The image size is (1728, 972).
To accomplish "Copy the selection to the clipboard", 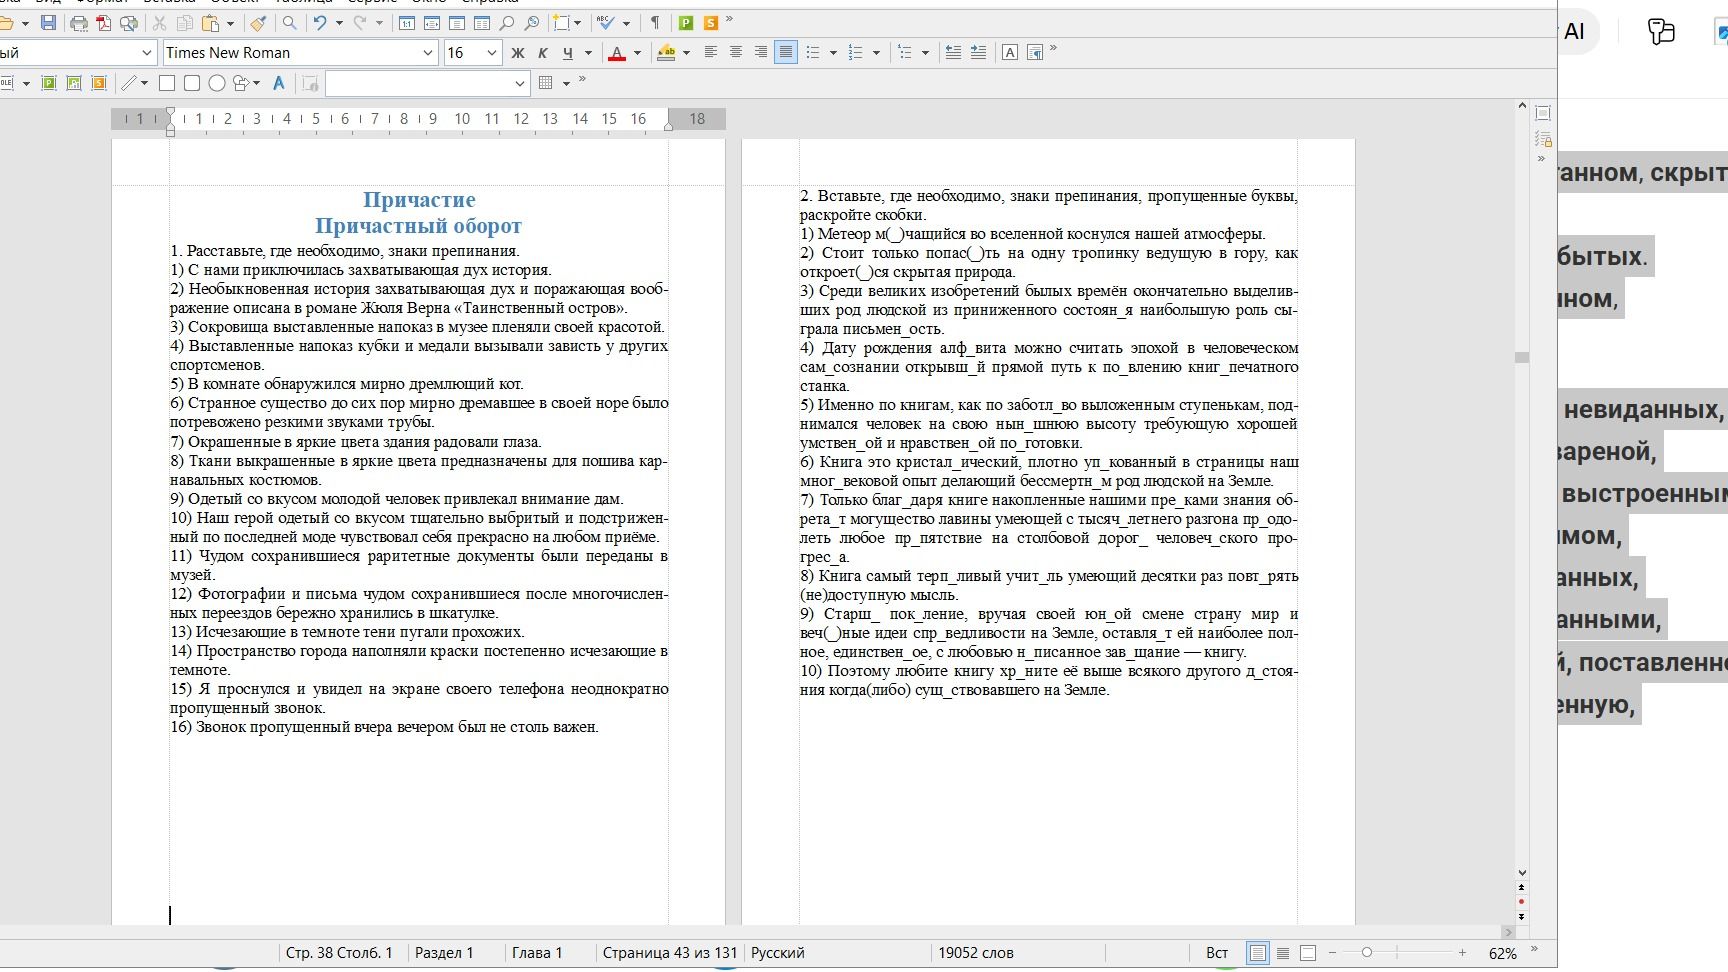I will pyautogui.click(x=185, y=23).
